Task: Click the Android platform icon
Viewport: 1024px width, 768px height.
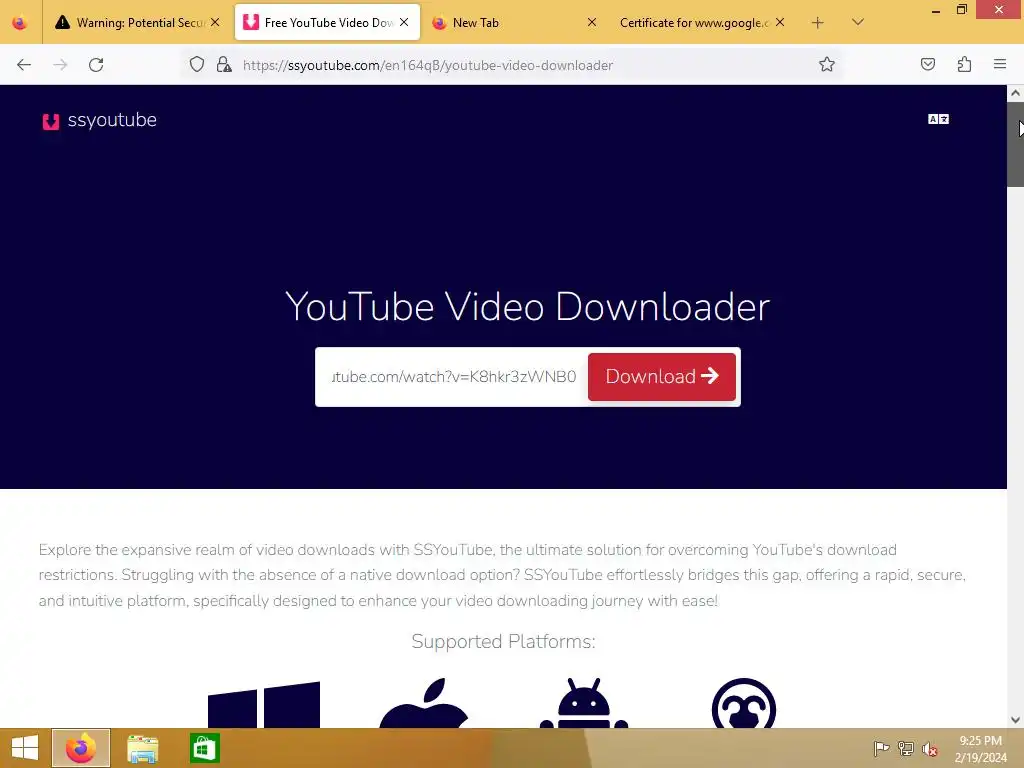Action: coord(584,703)
